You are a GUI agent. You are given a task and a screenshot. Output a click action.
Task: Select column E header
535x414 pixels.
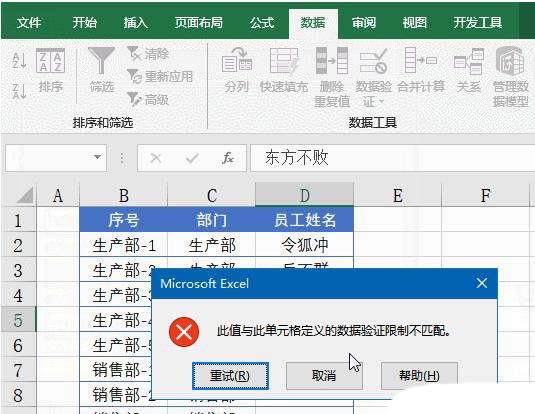(x=397, y=196)
